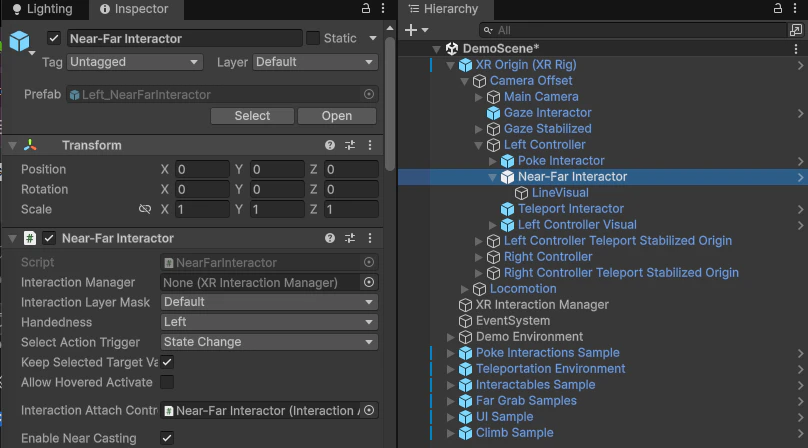Disable the Near-Far Interactor component checkbox
The height and width of the screenshot is (448, 808).
point(49,238)
